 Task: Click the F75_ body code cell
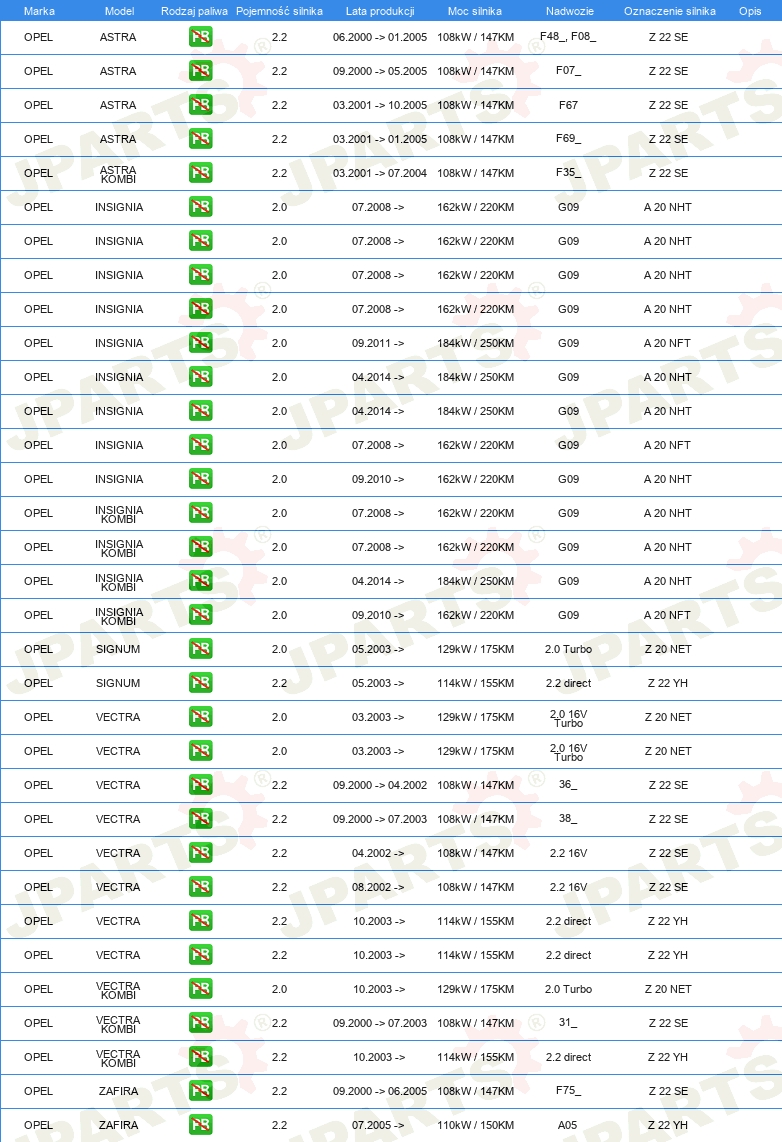[568, 1090]
